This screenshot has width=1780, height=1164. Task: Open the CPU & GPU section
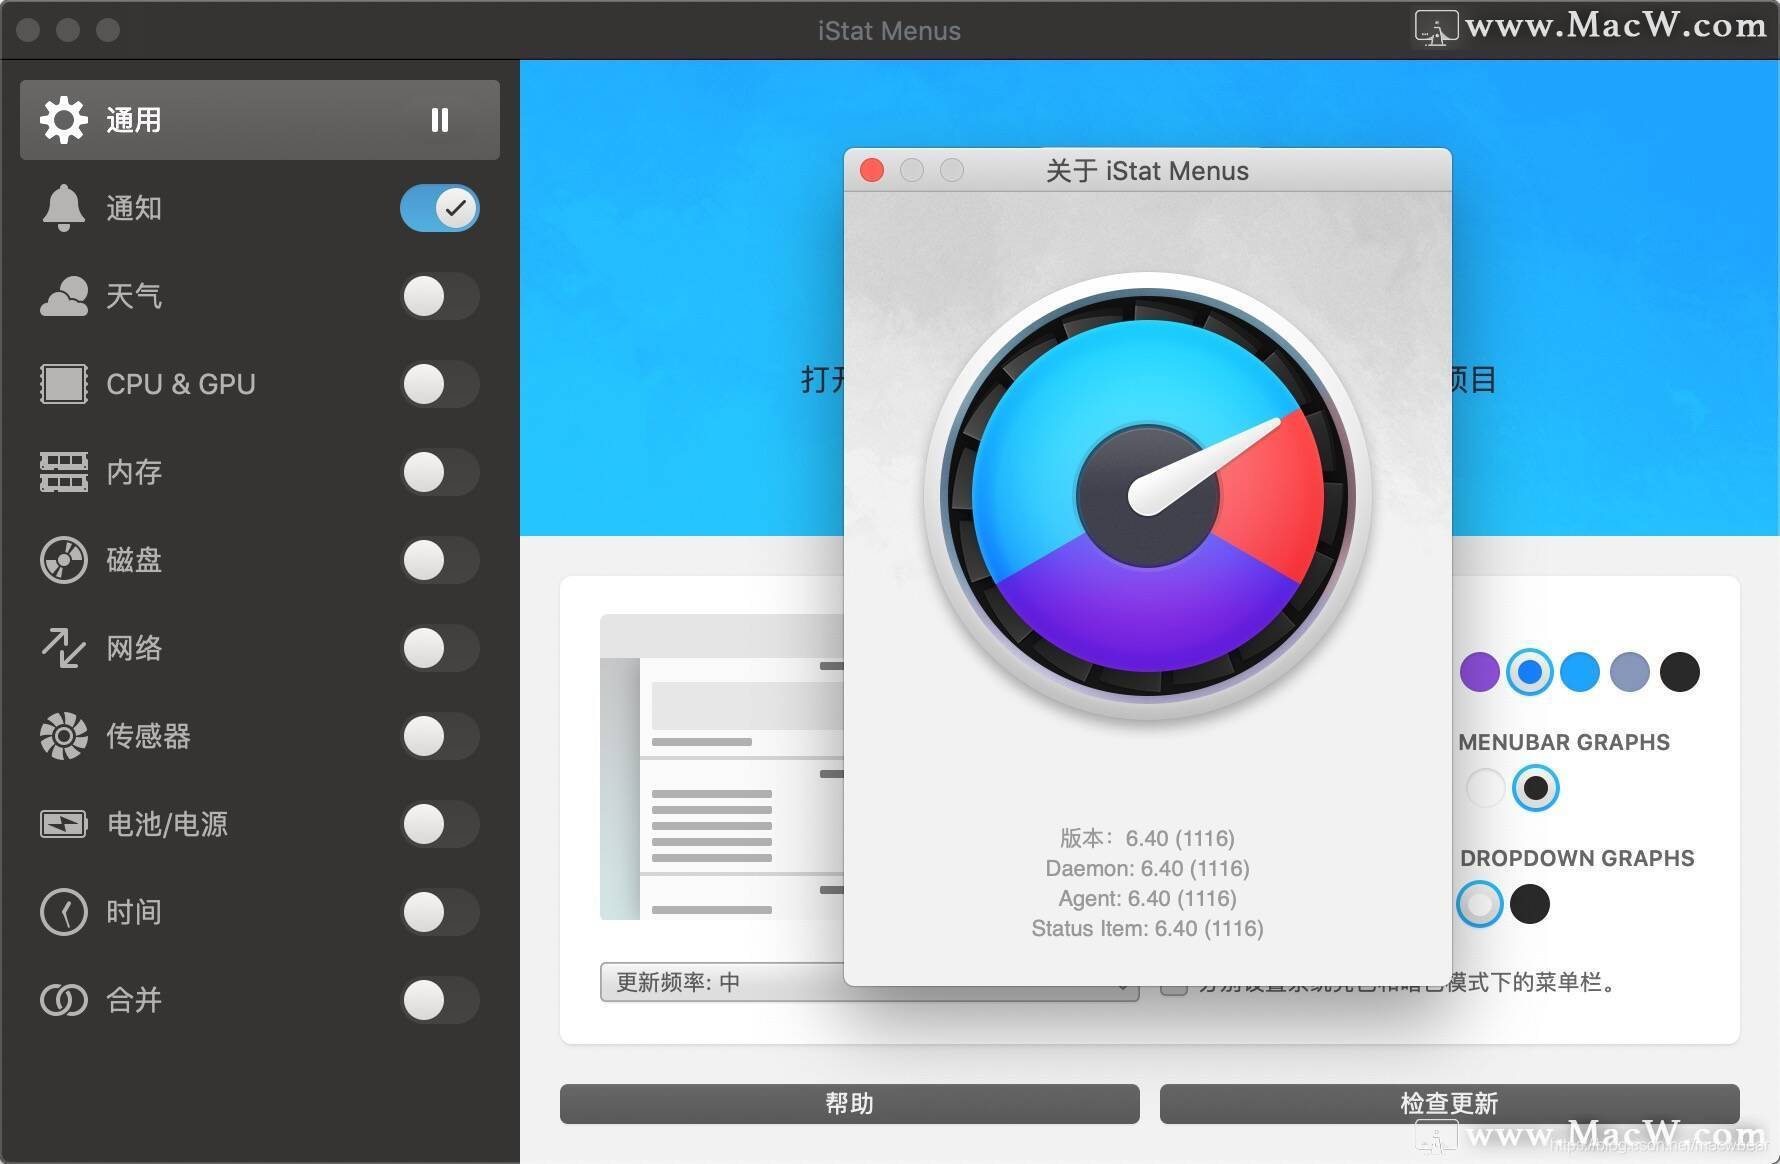(260, 384)
